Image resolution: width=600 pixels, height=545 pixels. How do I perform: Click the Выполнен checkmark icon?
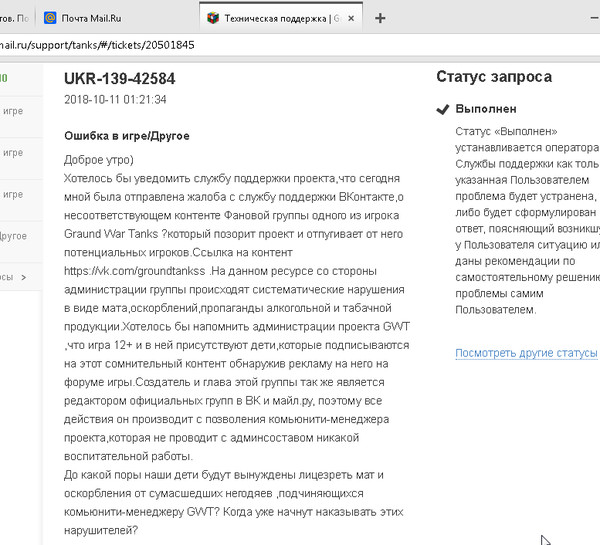(x=442, y=109)
